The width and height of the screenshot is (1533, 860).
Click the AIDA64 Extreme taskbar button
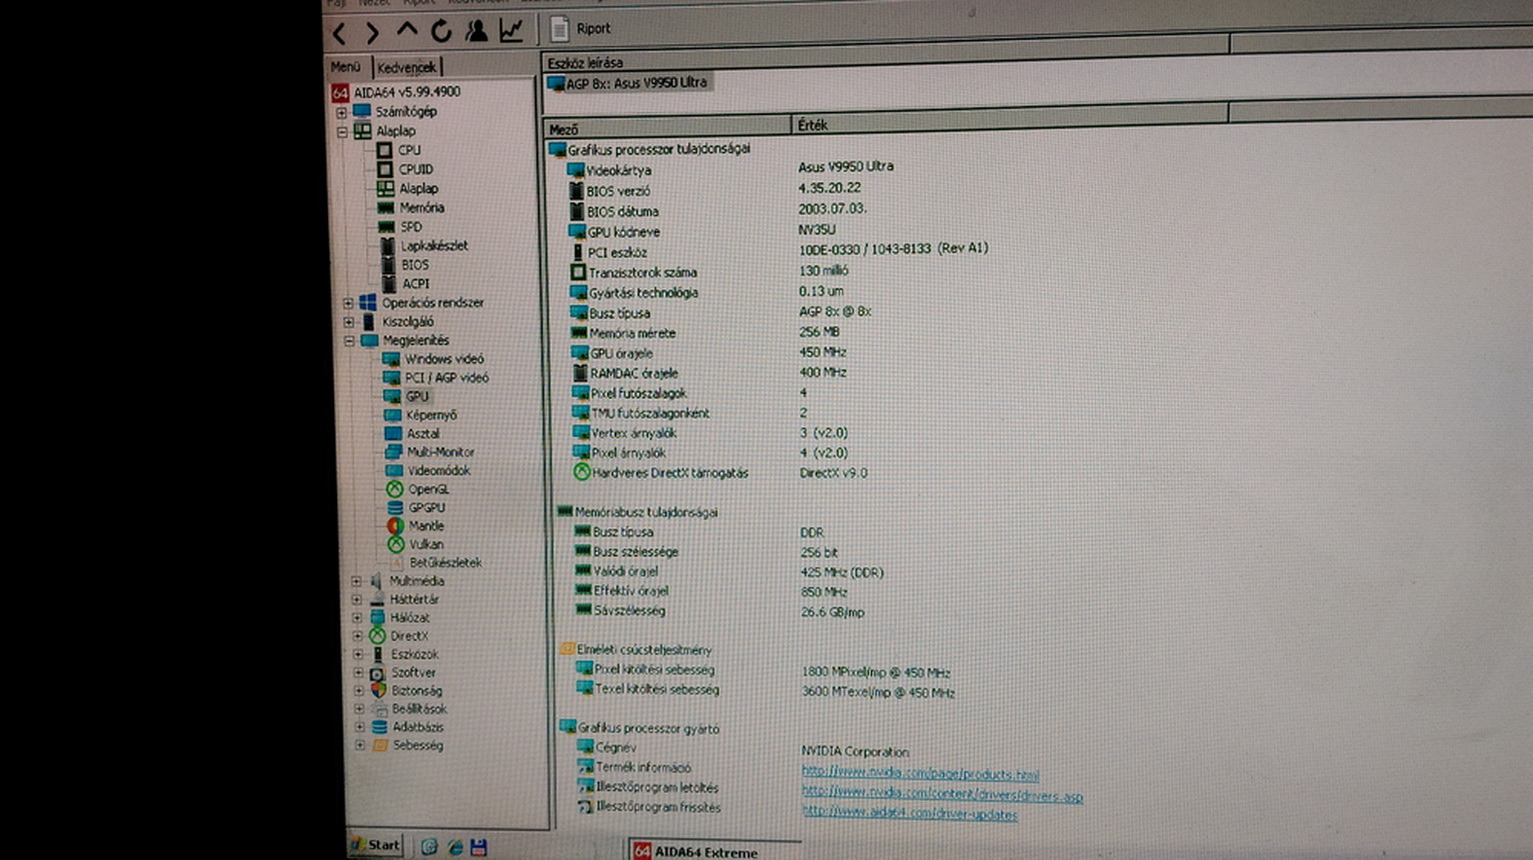click(x=713, y=851)
